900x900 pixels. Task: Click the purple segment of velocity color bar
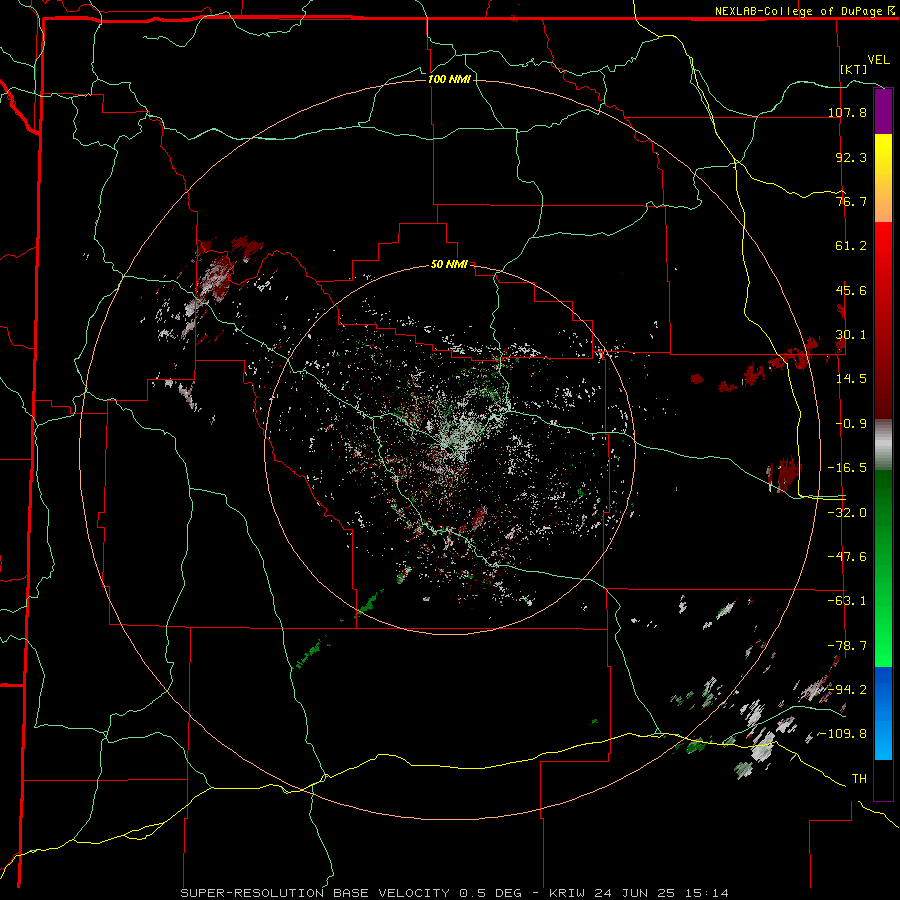[x=883, y=111]
